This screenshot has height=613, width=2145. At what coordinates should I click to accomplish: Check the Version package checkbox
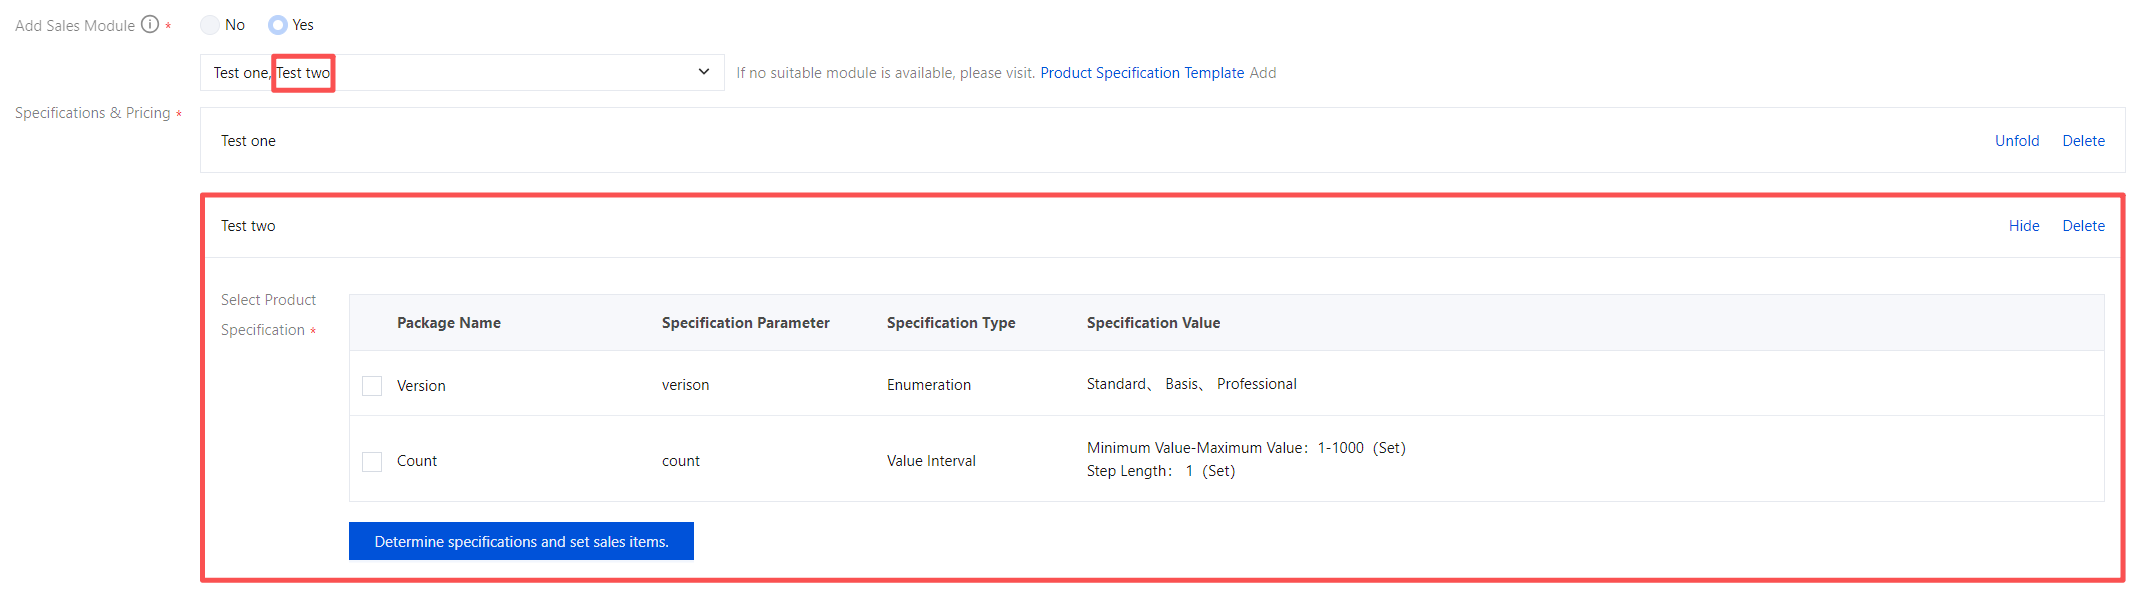click(372, 386)
